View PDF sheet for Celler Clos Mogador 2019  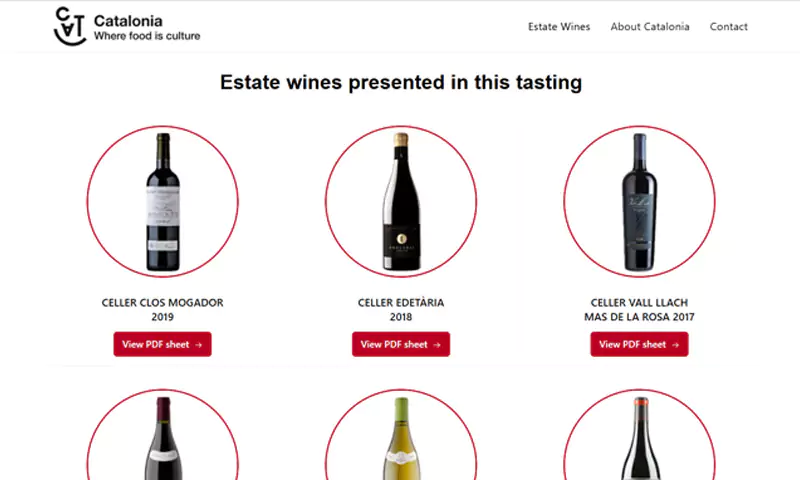click(x=162, y=344)
